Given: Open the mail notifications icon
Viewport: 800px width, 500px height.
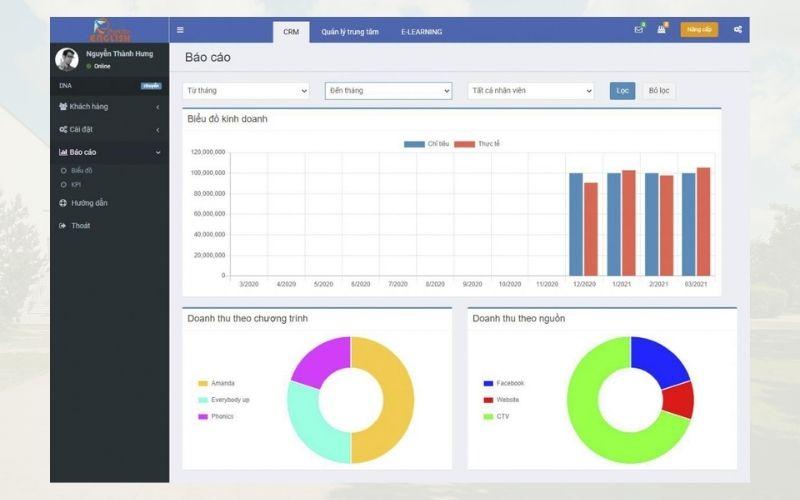Looking at the screenshot, I should [638, 30].
